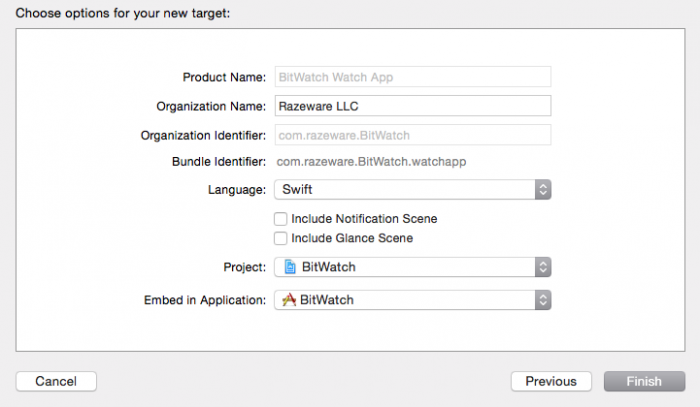This screenshot has width=700, height=407.
Task: Click the BitWatch project file icon
Action: point(290,267)
